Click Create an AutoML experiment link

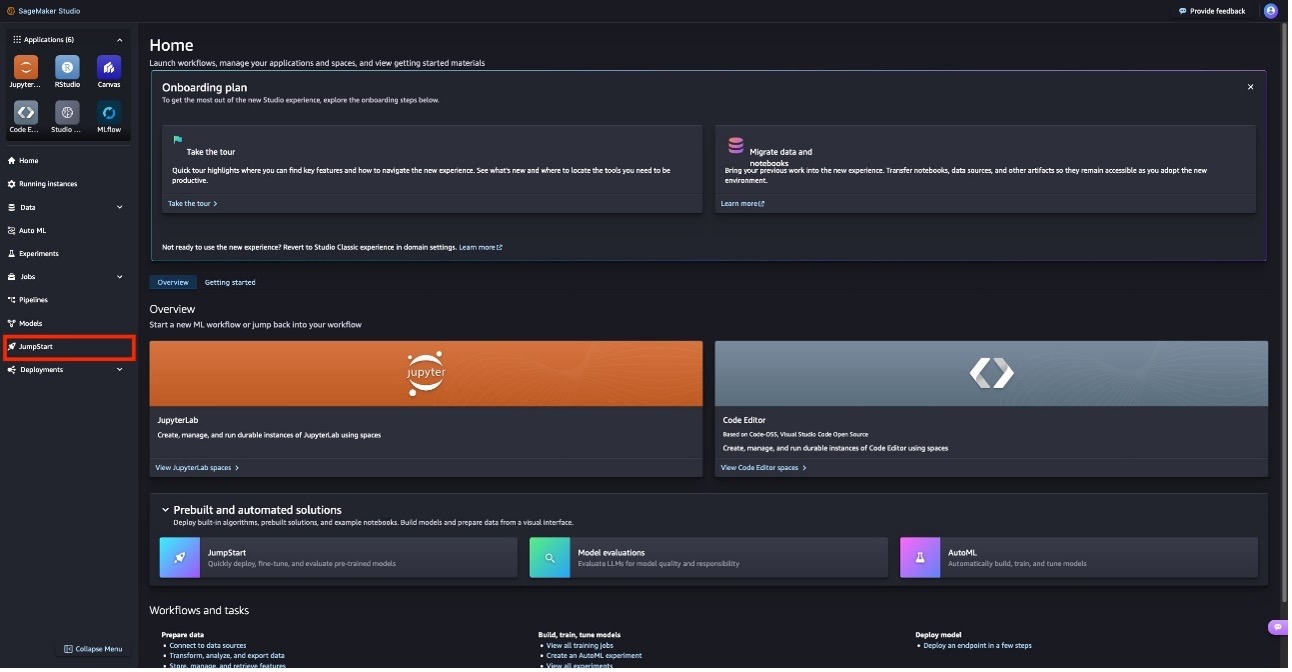click(x=594, y=656)
